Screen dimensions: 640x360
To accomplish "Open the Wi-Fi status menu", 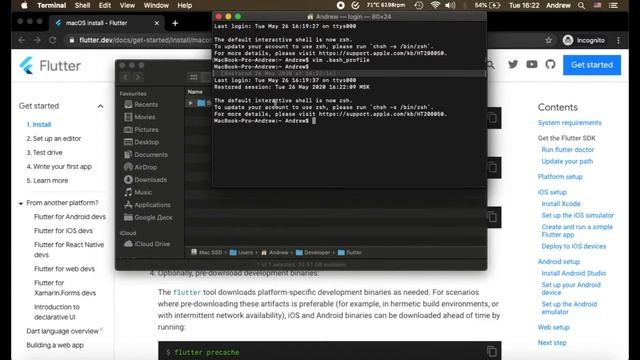I will tap(435, 5).
